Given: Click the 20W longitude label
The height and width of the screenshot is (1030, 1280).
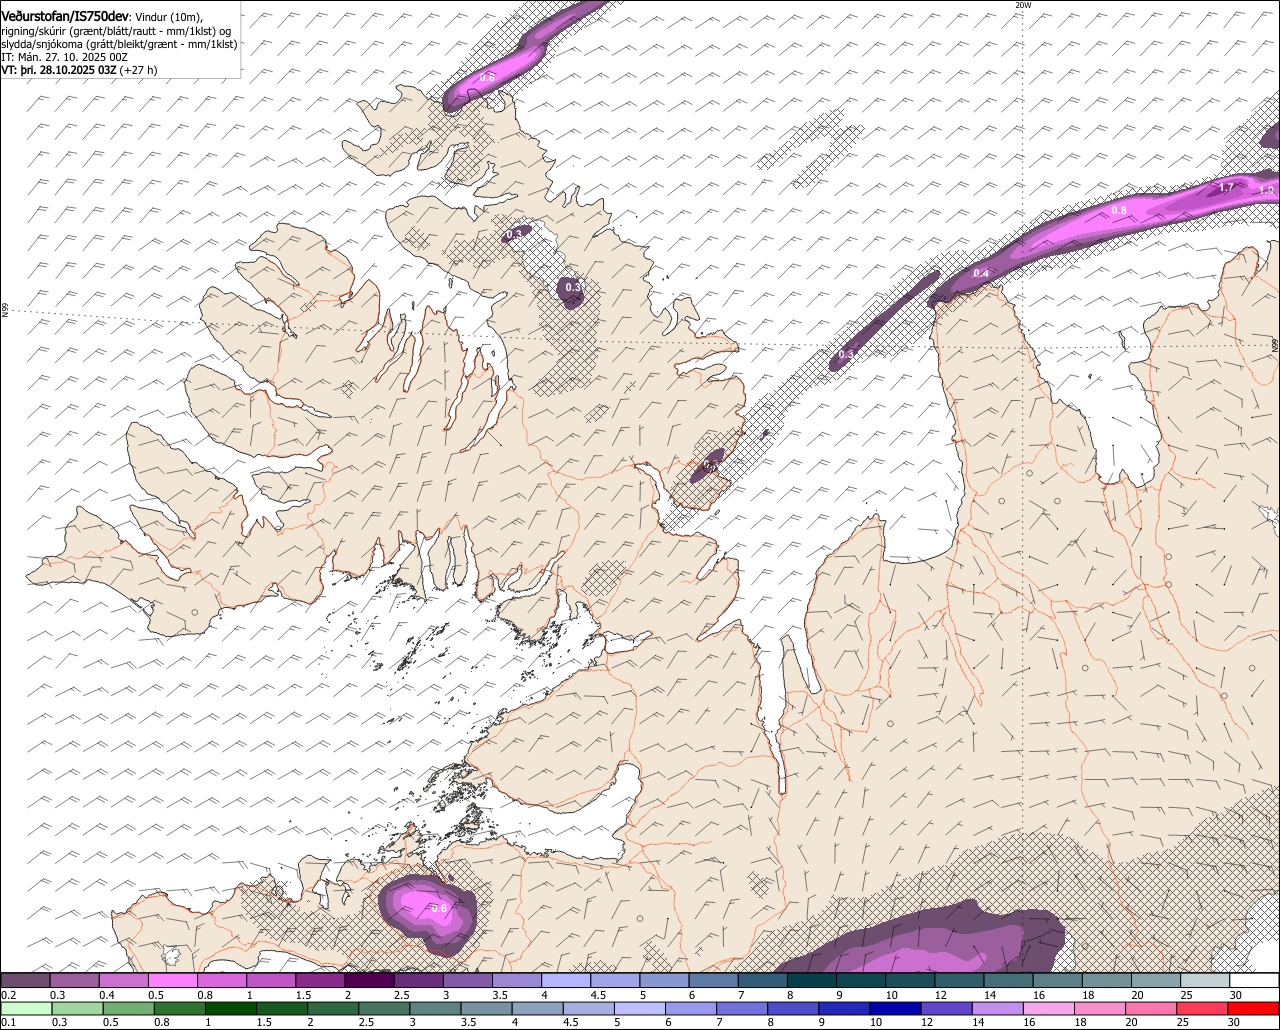Looking at the screenshot, I should click(1022, 5).
